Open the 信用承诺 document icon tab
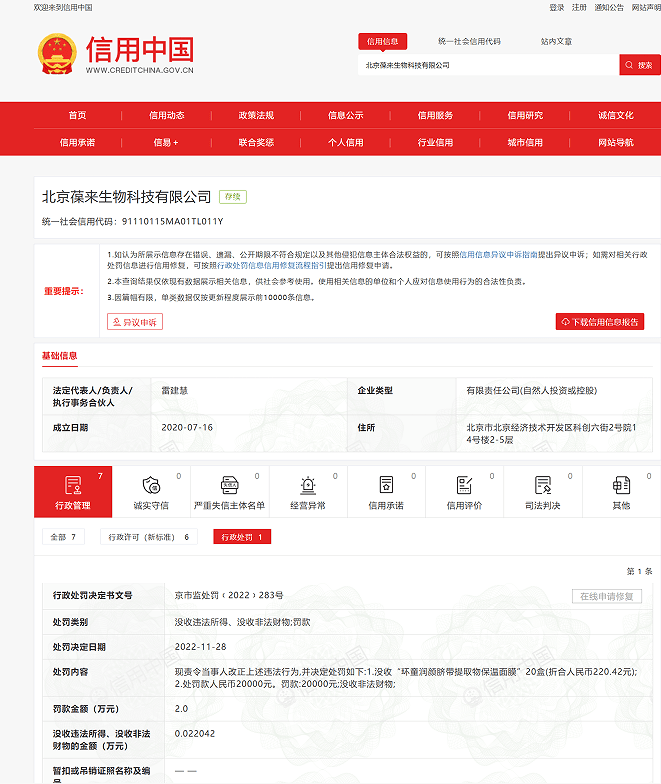661x784 pixels. coord(386,492)
